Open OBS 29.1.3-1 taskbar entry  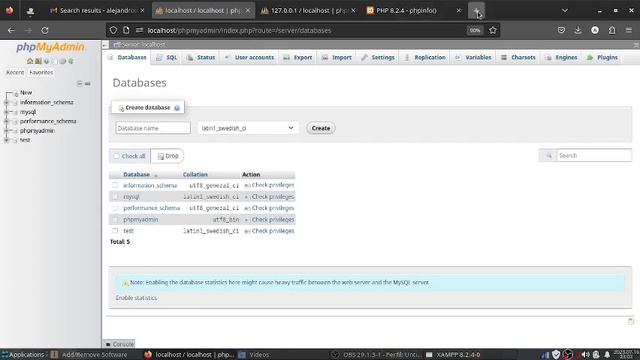[x=376, y=354]
